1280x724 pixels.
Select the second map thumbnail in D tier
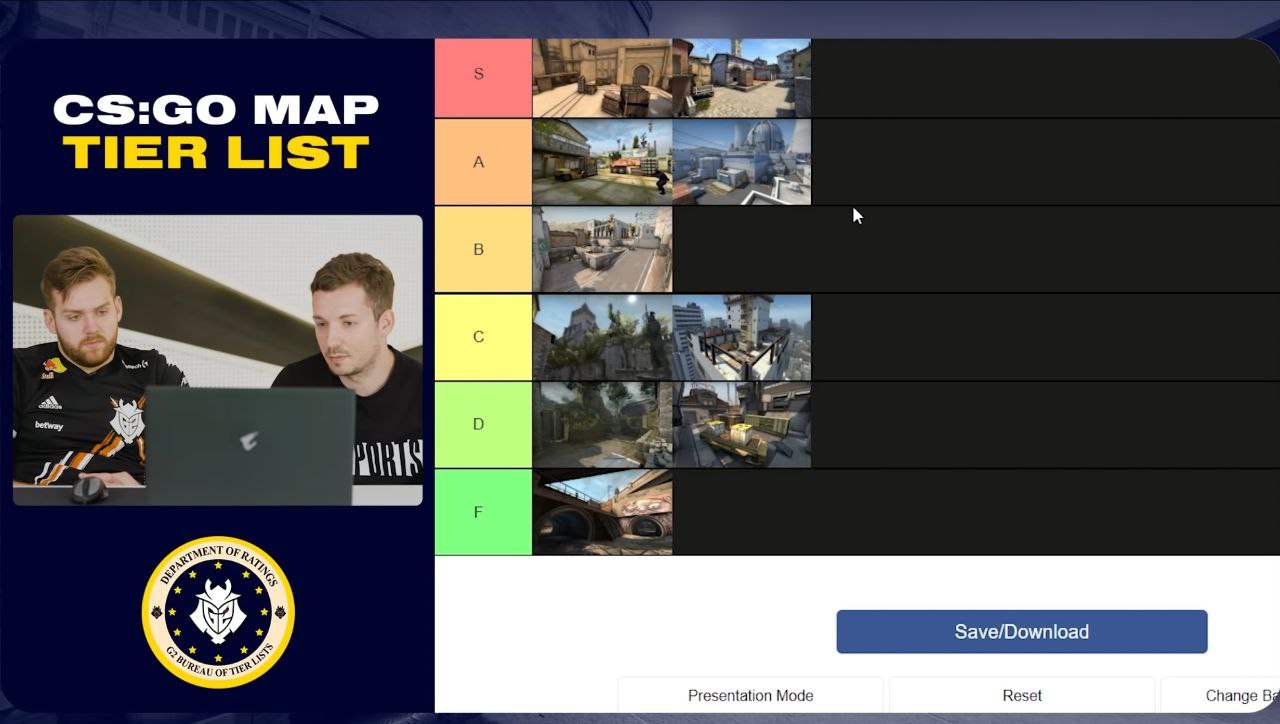741,425
